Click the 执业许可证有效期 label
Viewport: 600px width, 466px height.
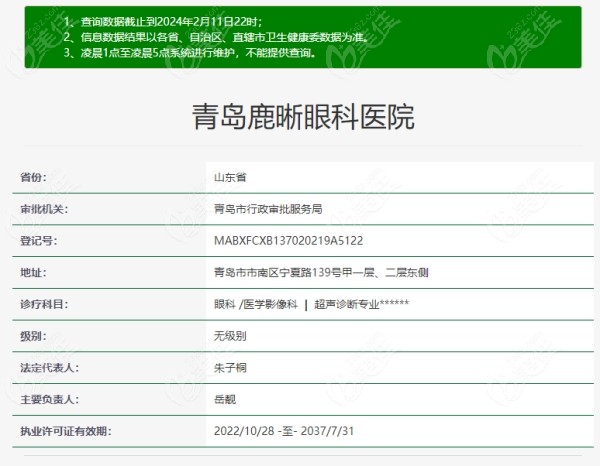pos(66,431)
